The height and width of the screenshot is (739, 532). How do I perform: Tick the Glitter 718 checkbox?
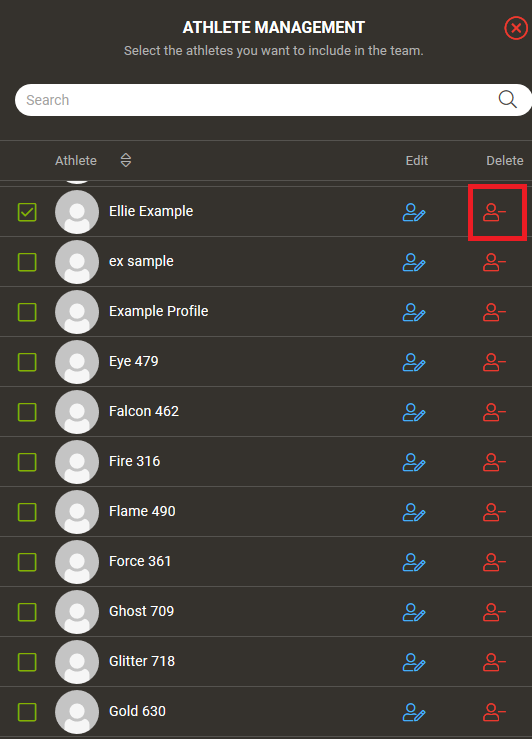[27, 662]
